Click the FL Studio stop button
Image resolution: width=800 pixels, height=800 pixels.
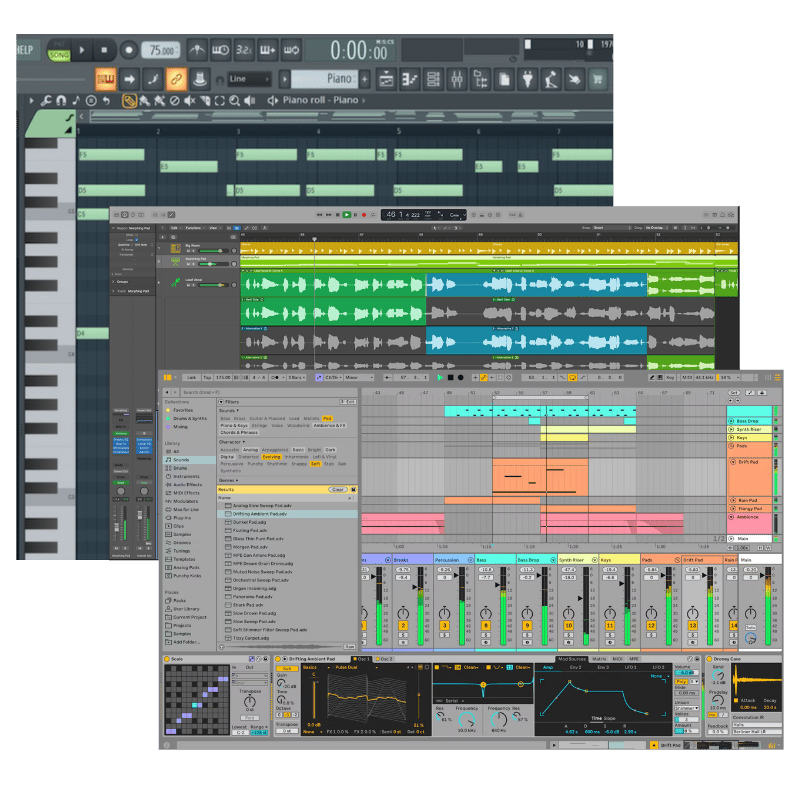click(x=104, y=50)
